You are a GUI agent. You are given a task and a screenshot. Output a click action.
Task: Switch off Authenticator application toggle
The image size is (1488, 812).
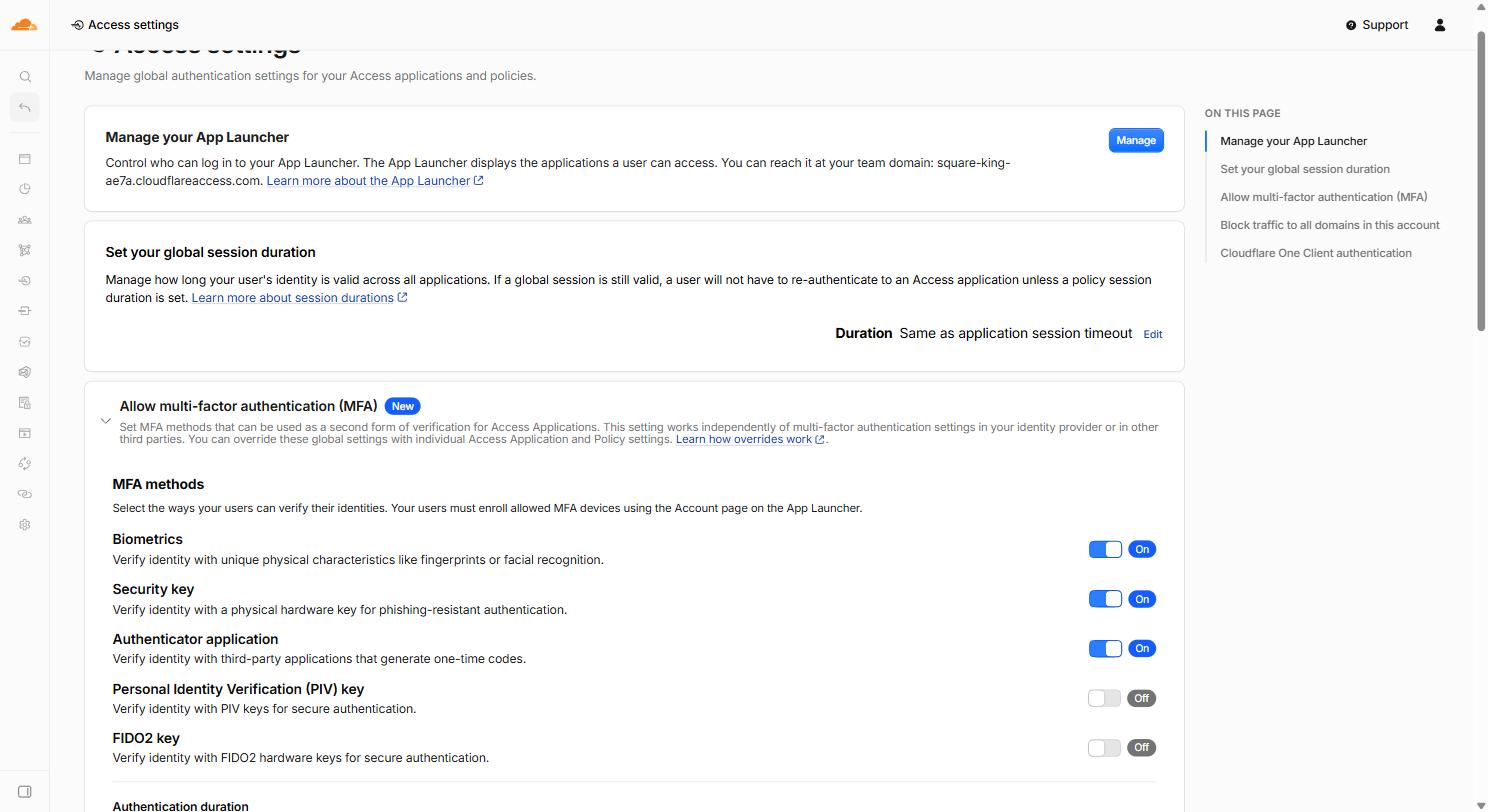tap(1105, 648)
